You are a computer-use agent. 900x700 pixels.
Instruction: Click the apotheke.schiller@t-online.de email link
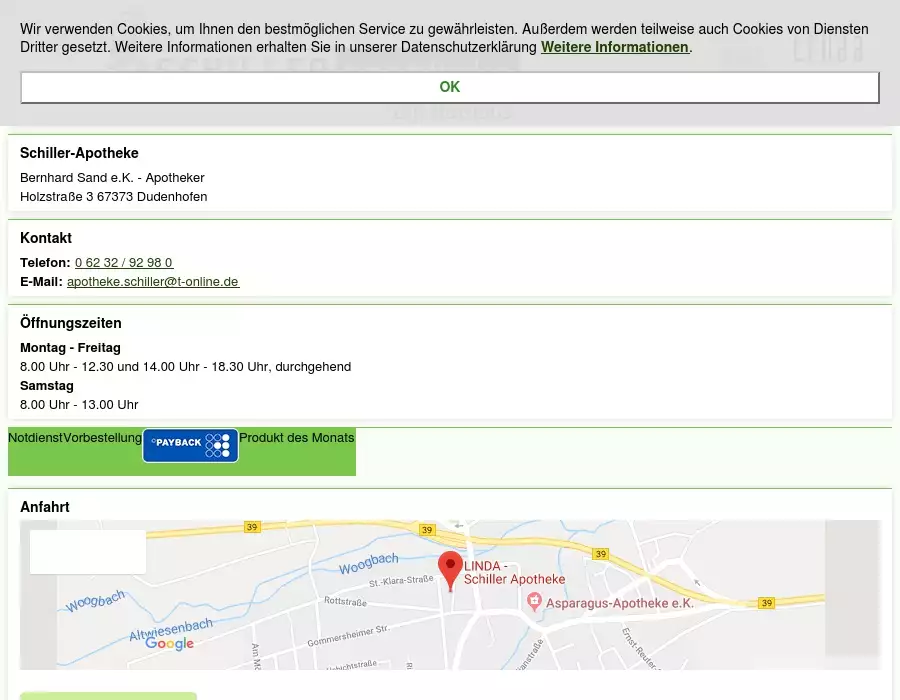(153, 282)
